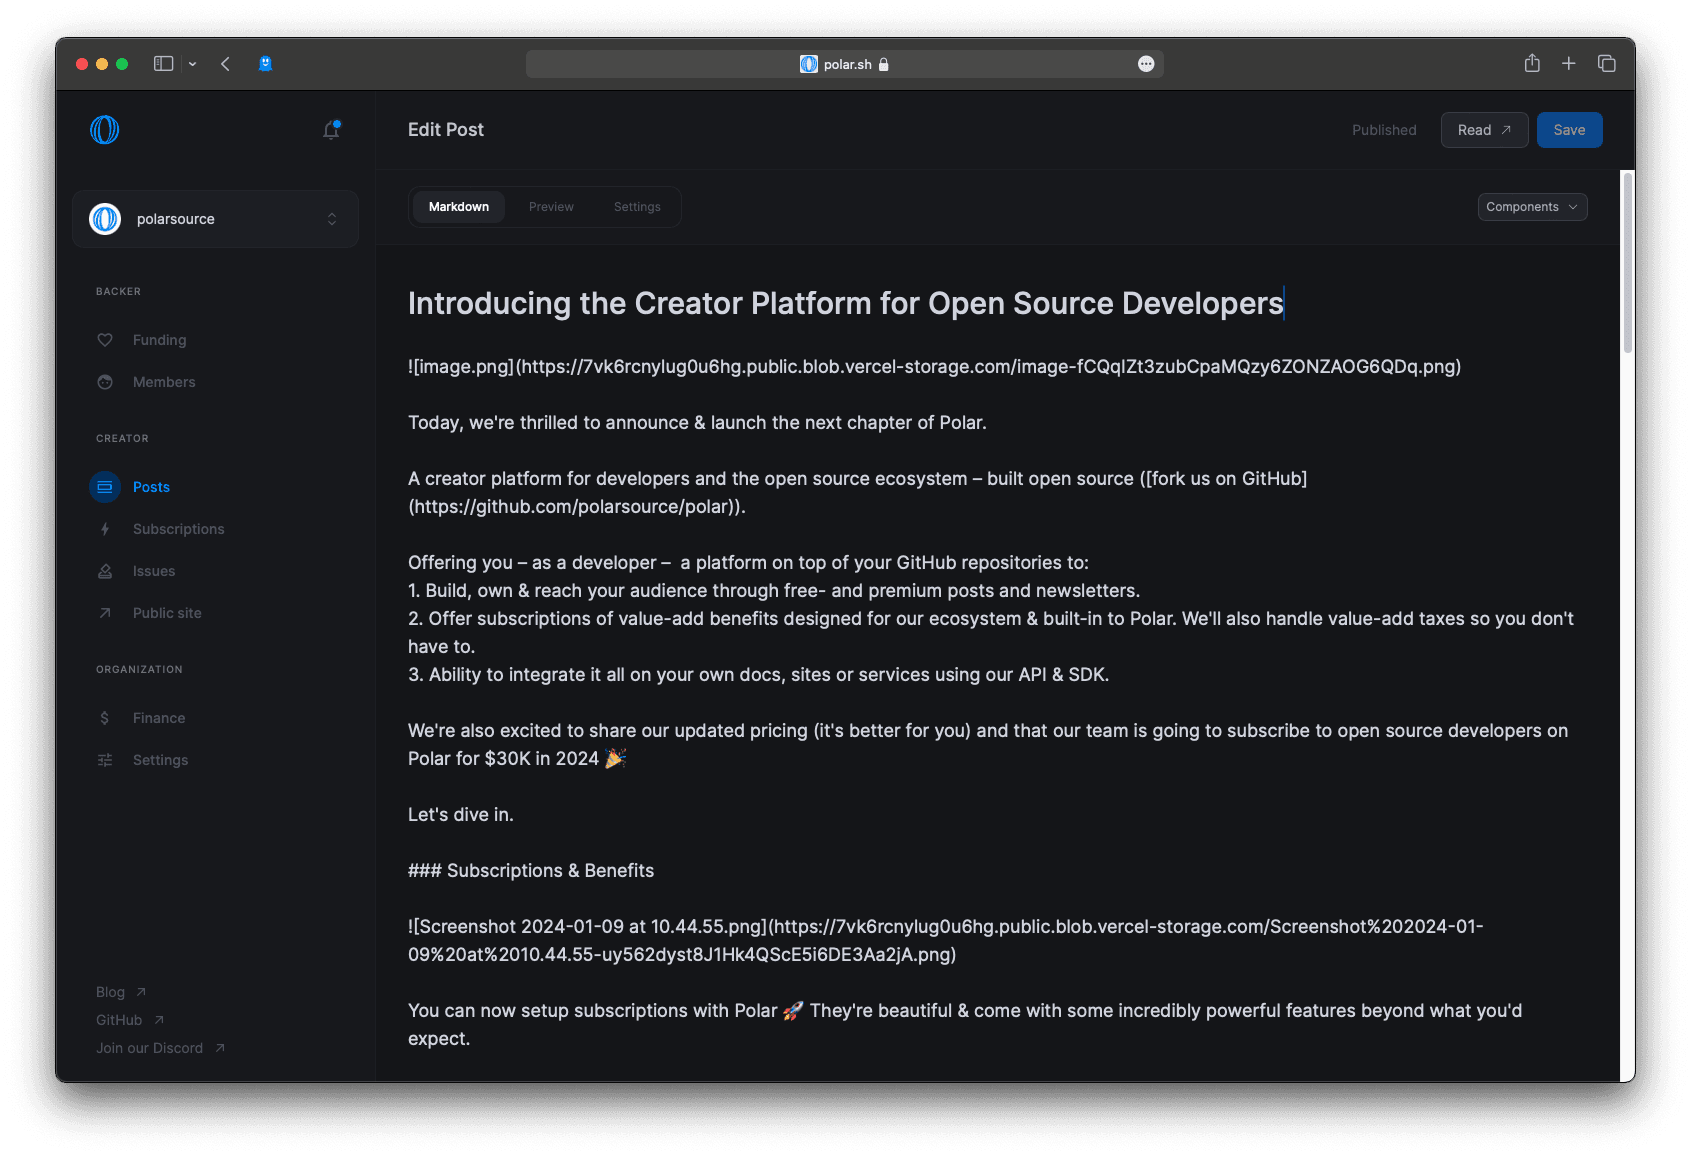The height and width of the screenshot is (1156, 1691).
Task: Open Funding in the sidebar
Action: tap(160, 340)
